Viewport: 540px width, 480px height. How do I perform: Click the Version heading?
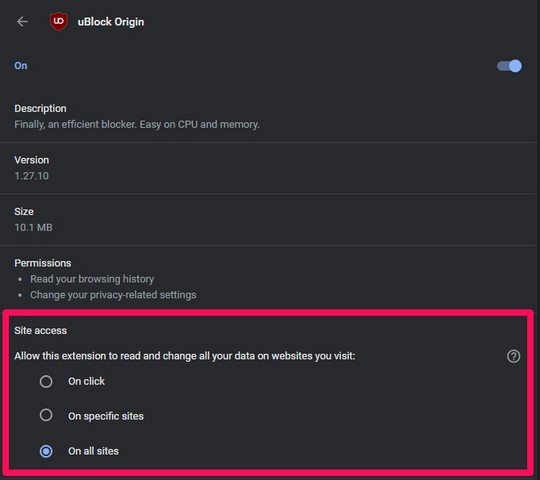point(32,160)
